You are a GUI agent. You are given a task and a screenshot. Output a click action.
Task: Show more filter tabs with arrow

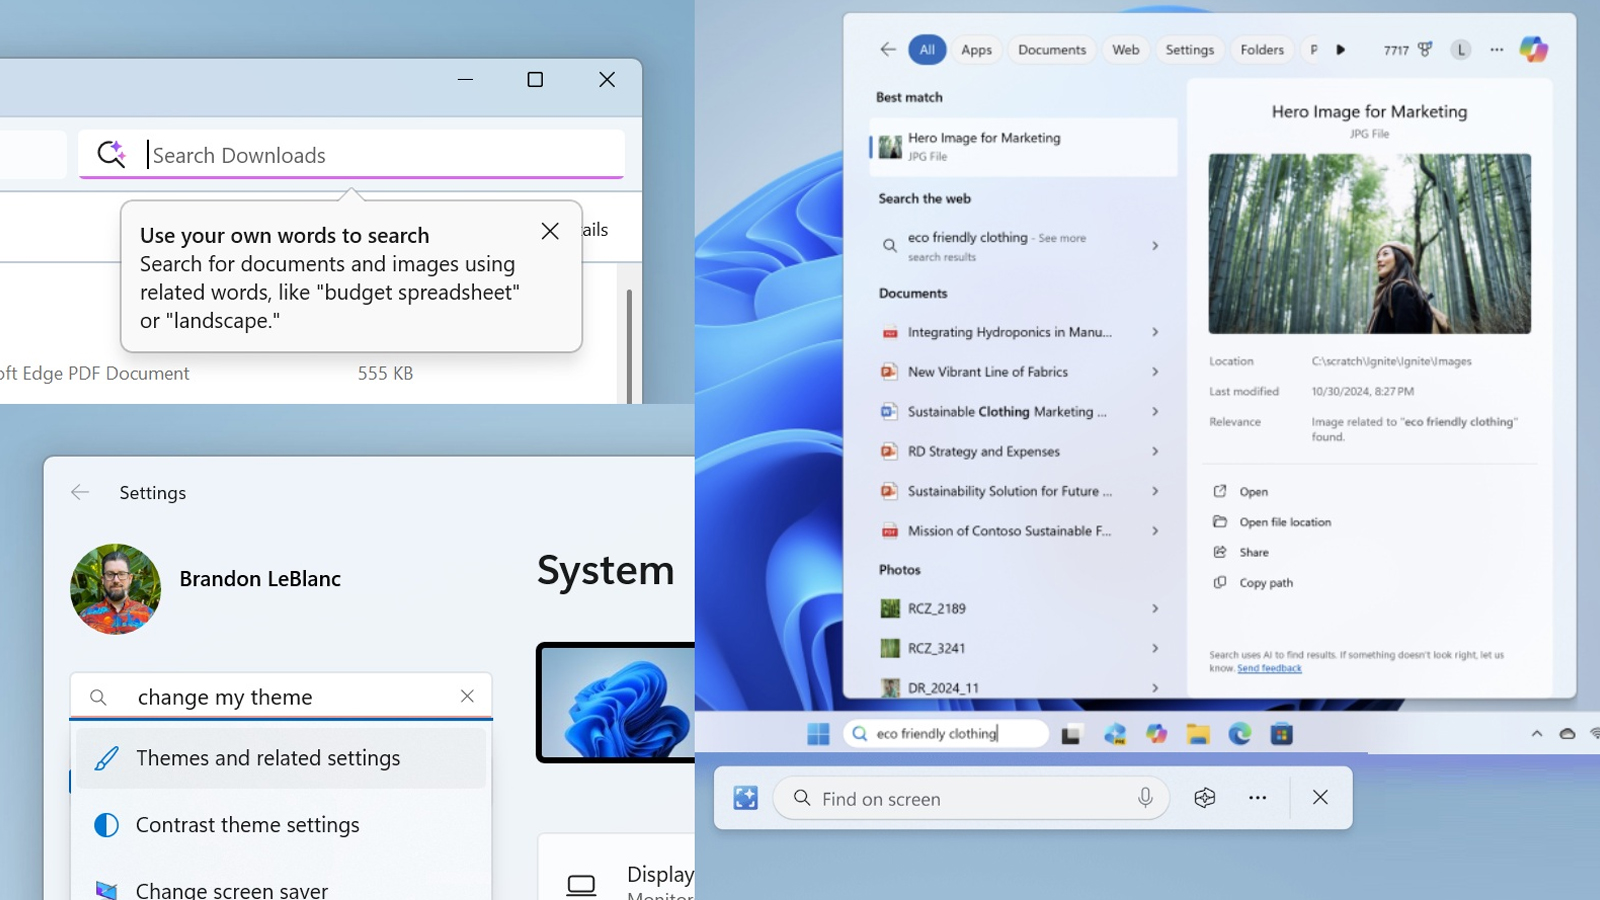point(1341,49)
